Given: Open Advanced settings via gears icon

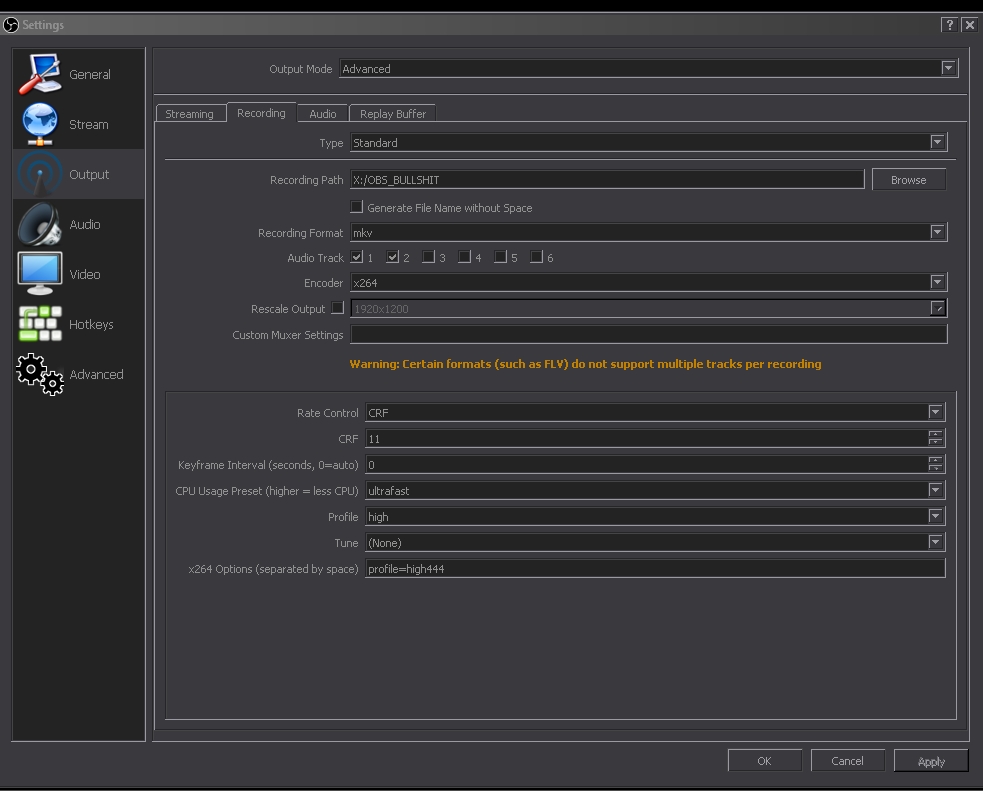Looking at the screenshot, I should click(x=39, y=374).
